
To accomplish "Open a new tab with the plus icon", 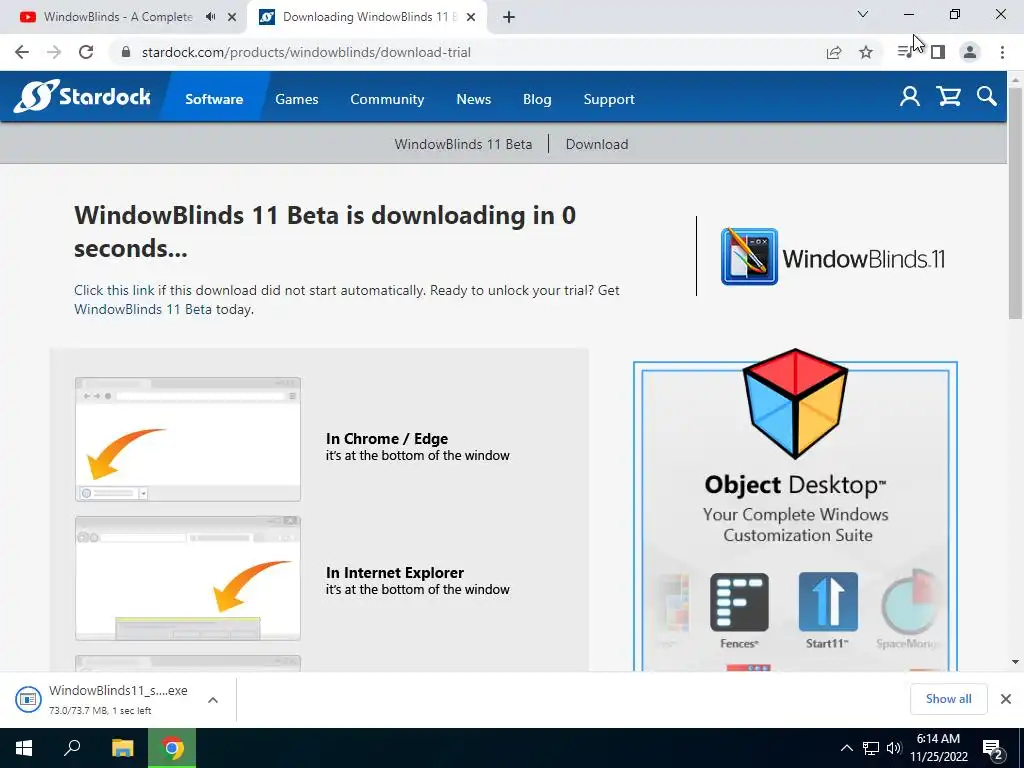I will 509,18.
